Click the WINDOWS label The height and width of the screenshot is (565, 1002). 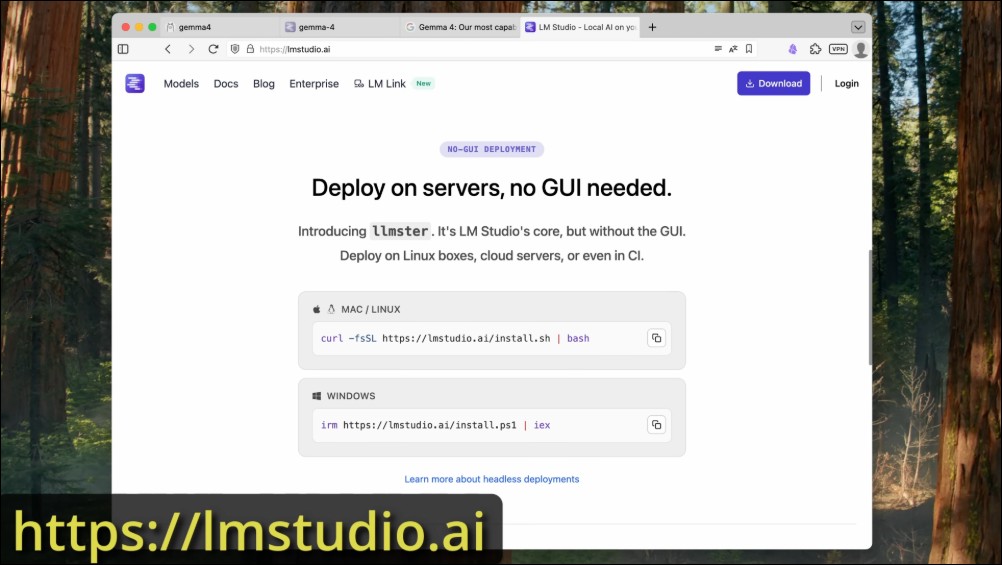351,396
